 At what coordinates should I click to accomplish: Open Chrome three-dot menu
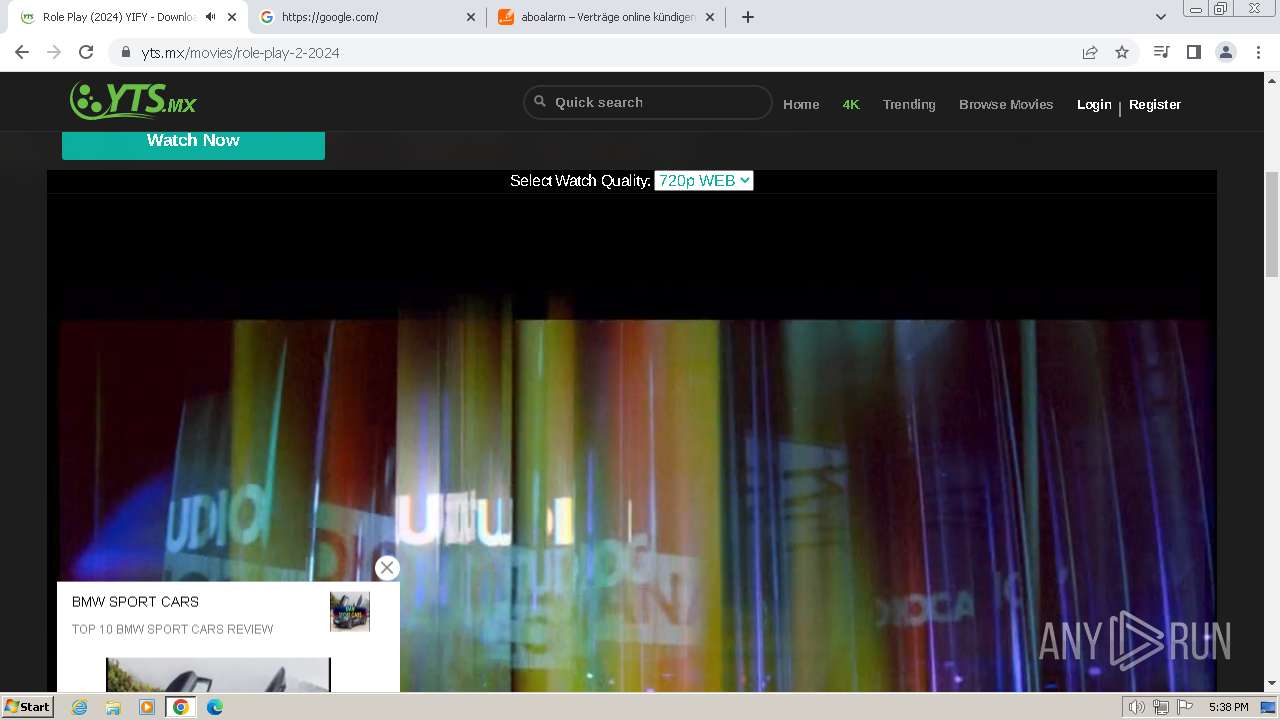[1259, 52]
